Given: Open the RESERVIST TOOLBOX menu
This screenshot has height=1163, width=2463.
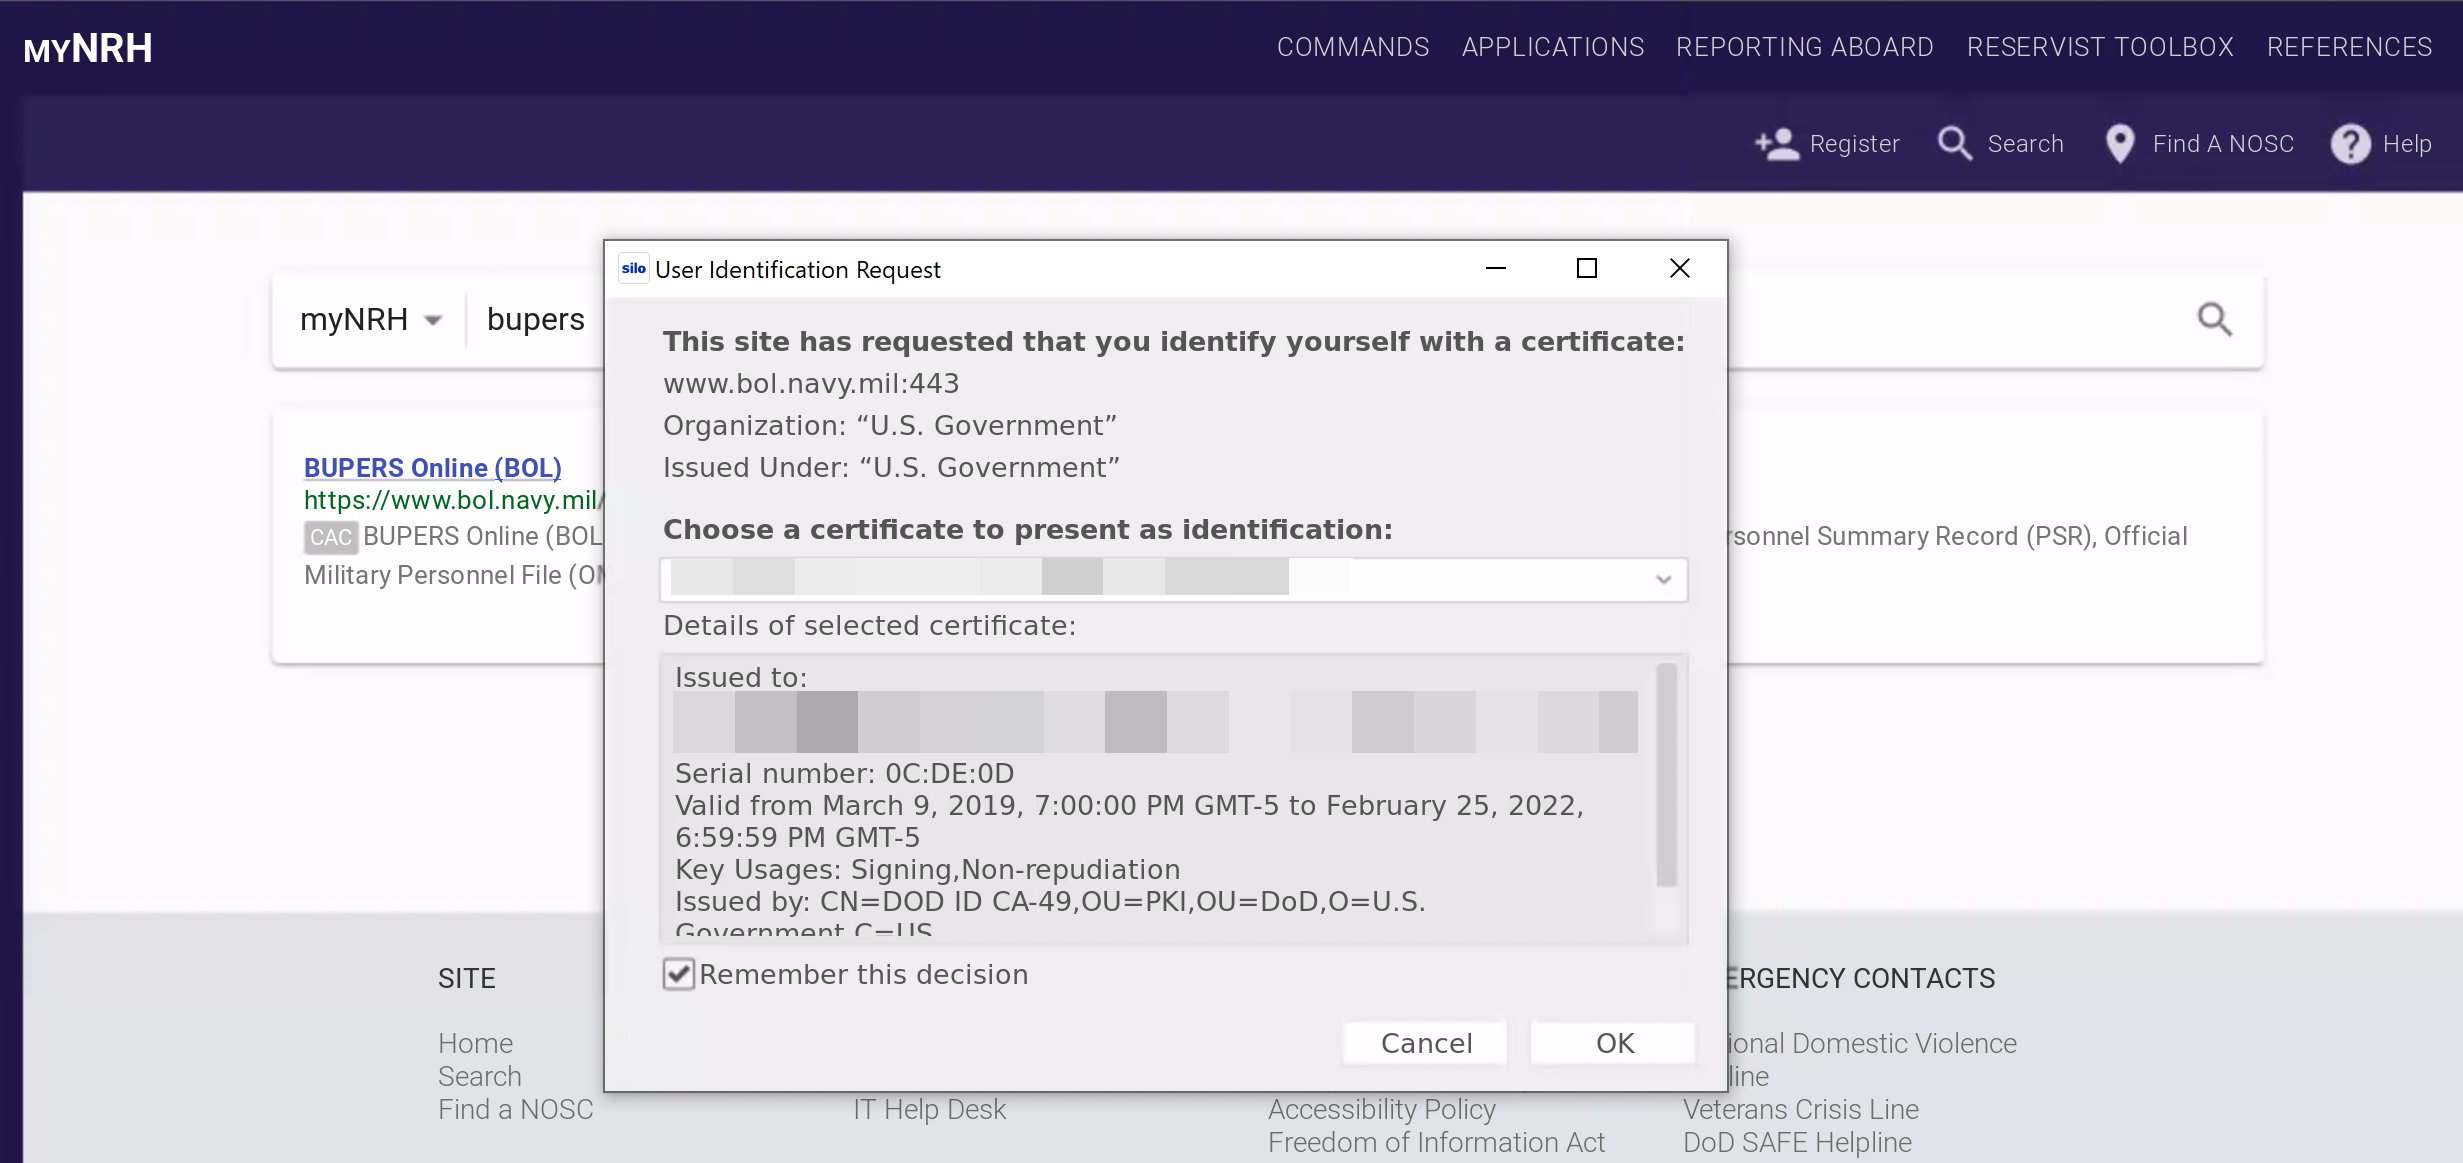Looking at the screenshot, I should (2100, 47).
